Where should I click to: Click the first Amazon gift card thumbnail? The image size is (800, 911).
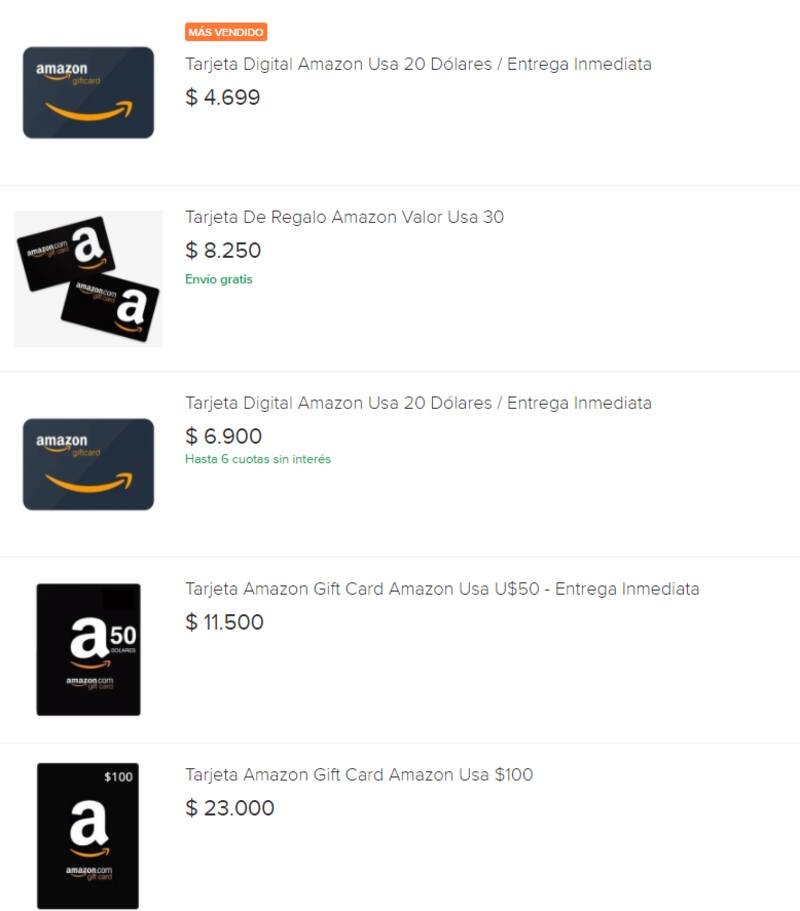click(x=88, y=92)
